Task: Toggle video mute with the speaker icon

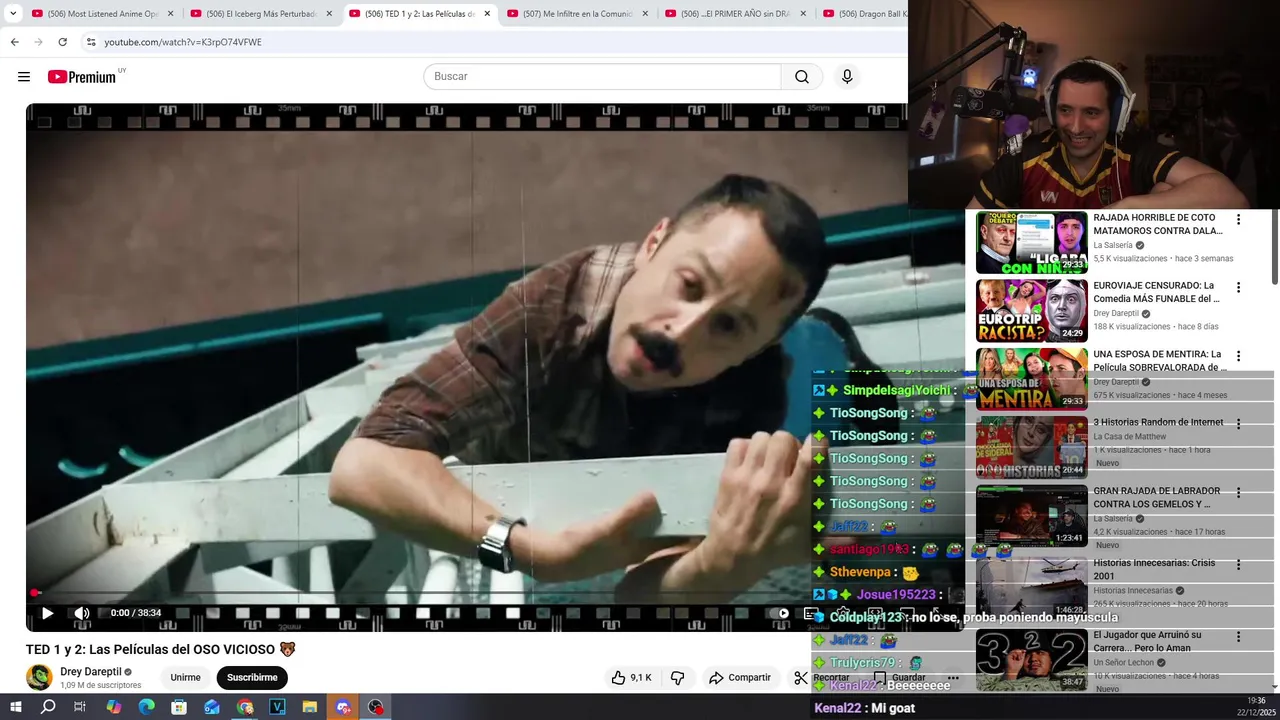Action: click(x=82, y=613)
